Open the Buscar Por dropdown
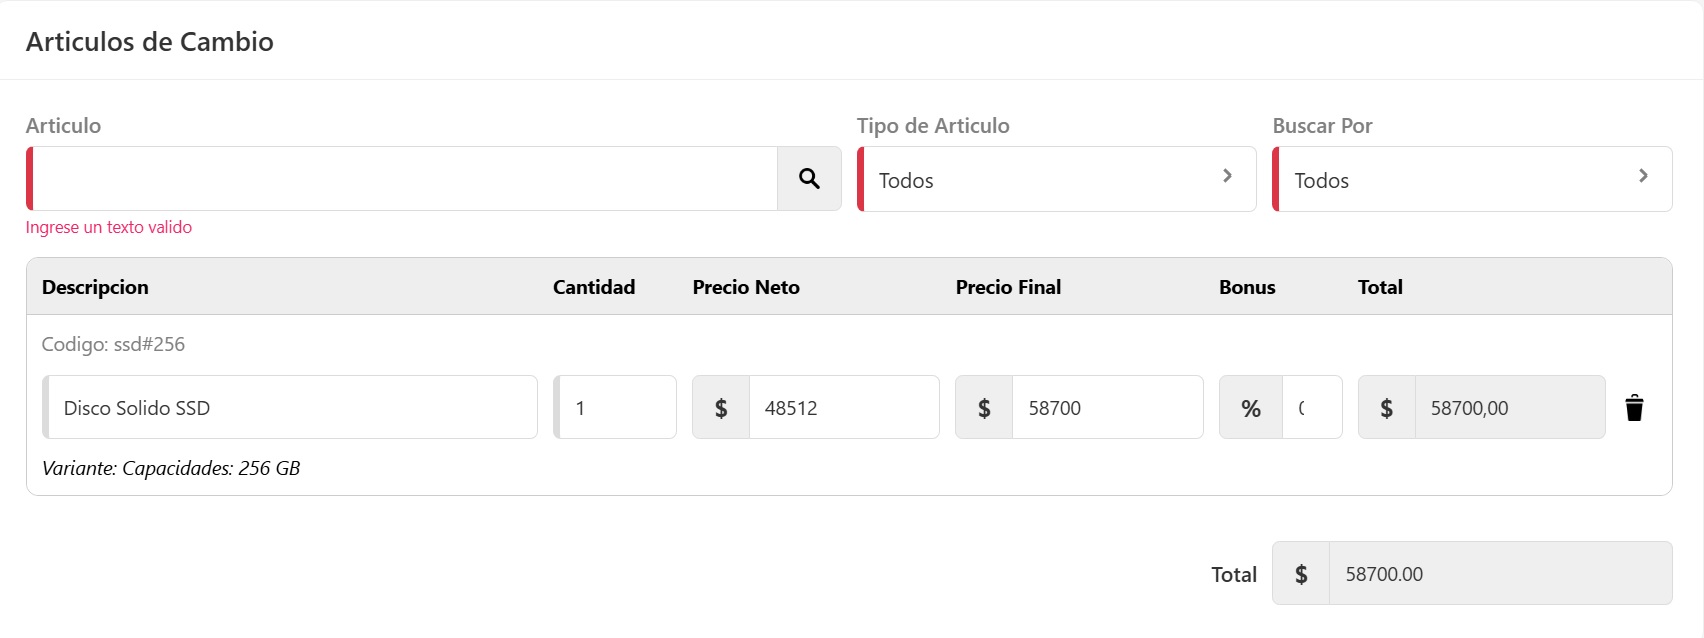 click(1472, 180)
